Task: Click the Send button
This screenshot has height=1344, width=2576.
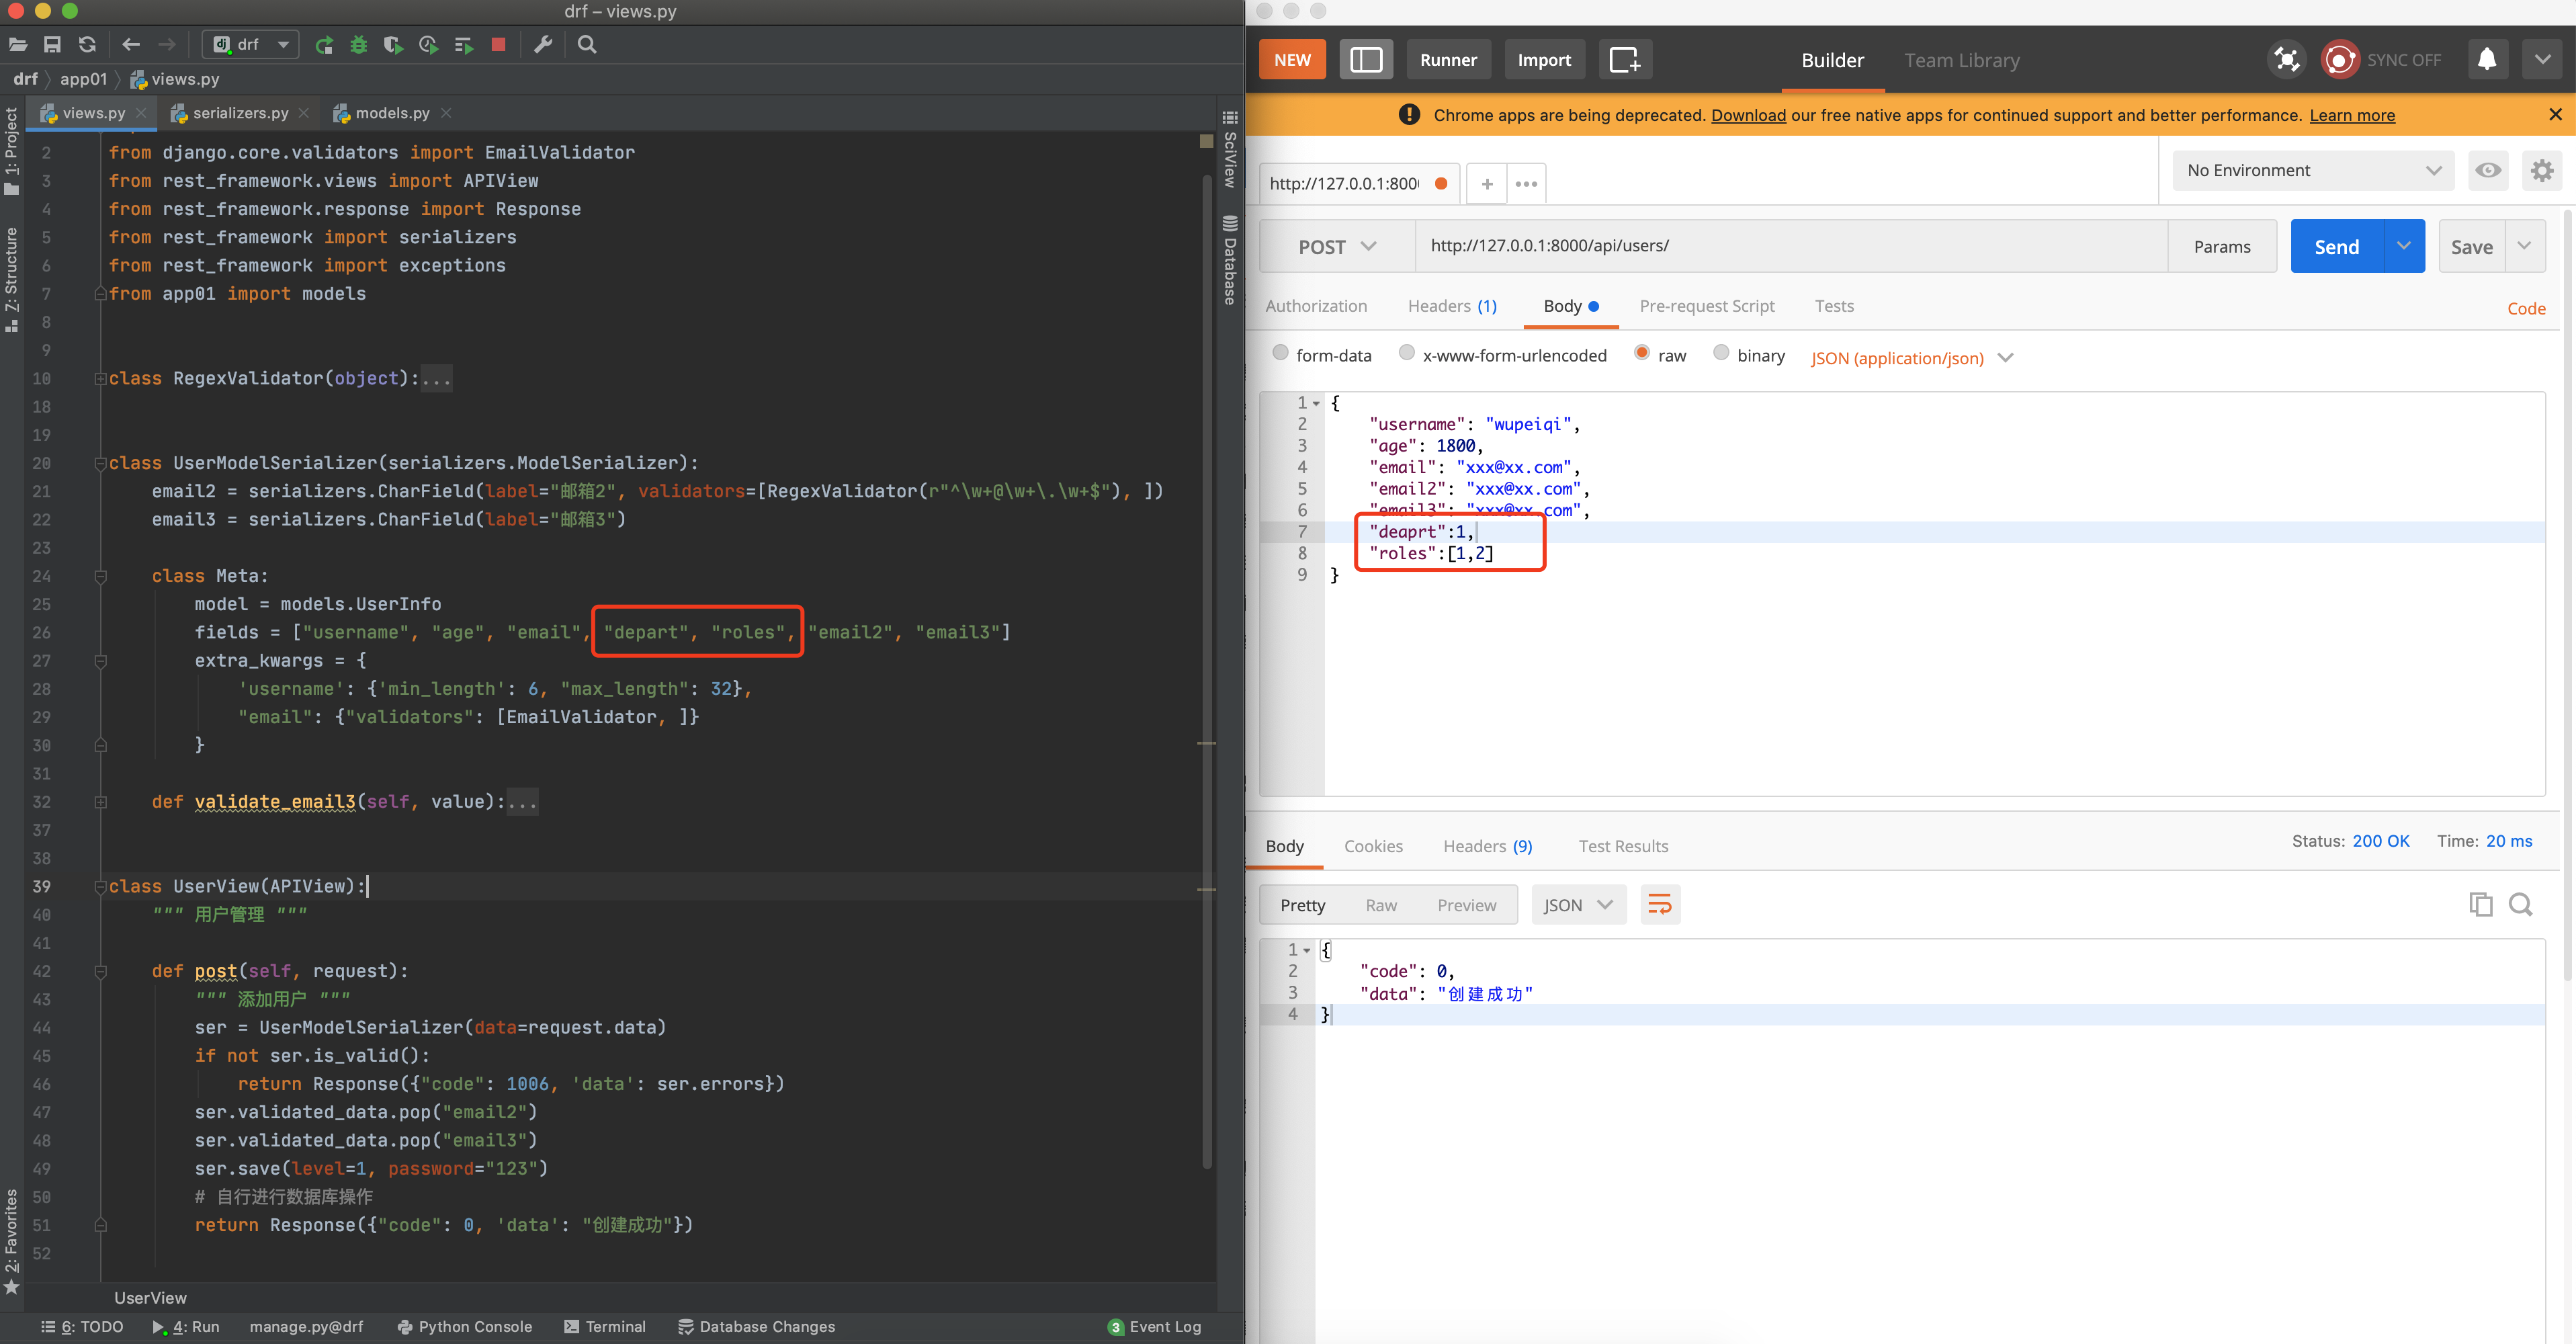Action: [2336, 246]
